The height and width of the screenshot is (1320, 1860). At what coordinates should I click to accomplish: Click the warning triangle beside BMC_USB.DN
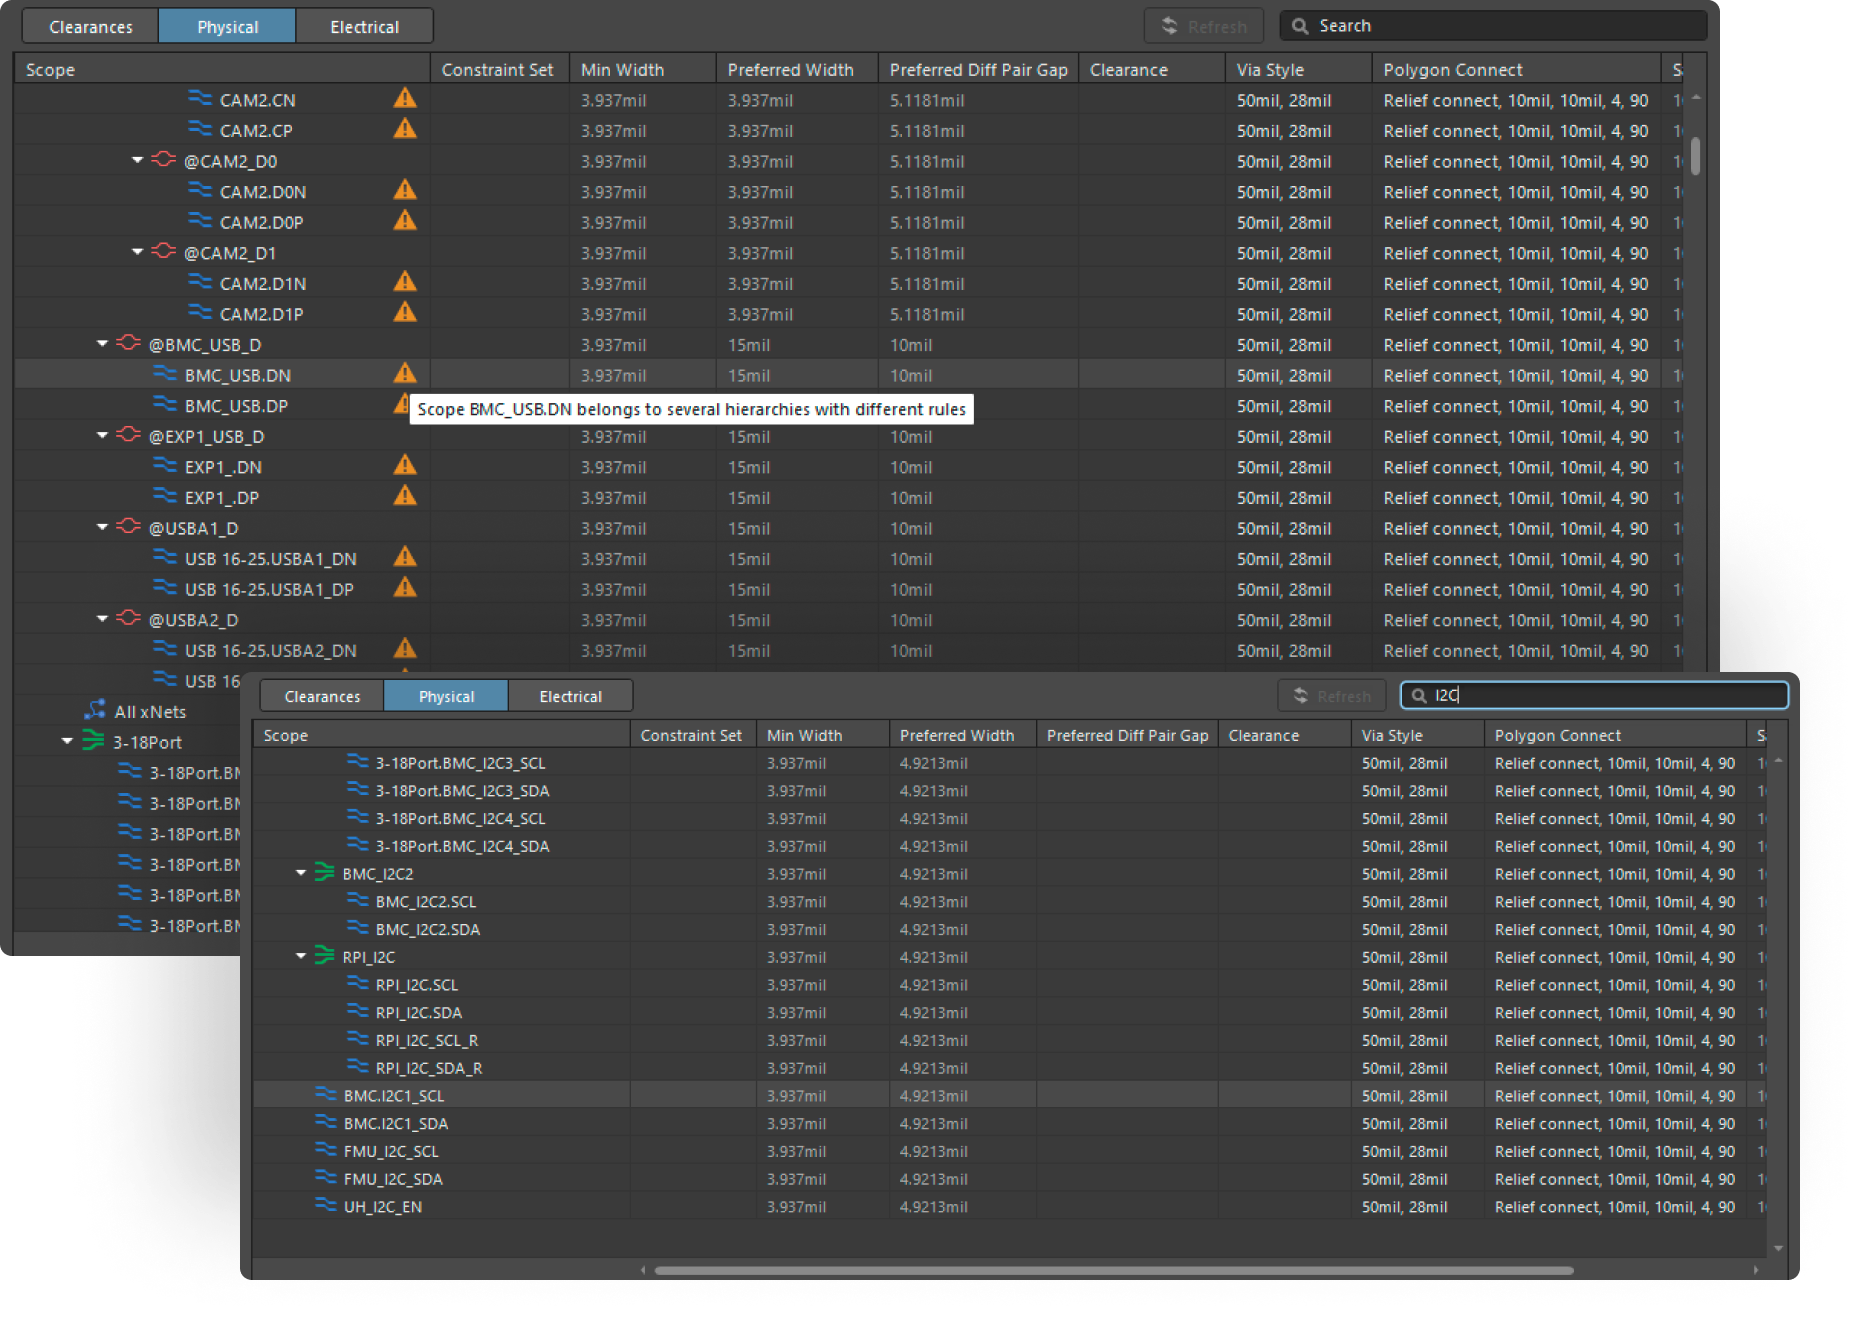(x=404, y=374)
